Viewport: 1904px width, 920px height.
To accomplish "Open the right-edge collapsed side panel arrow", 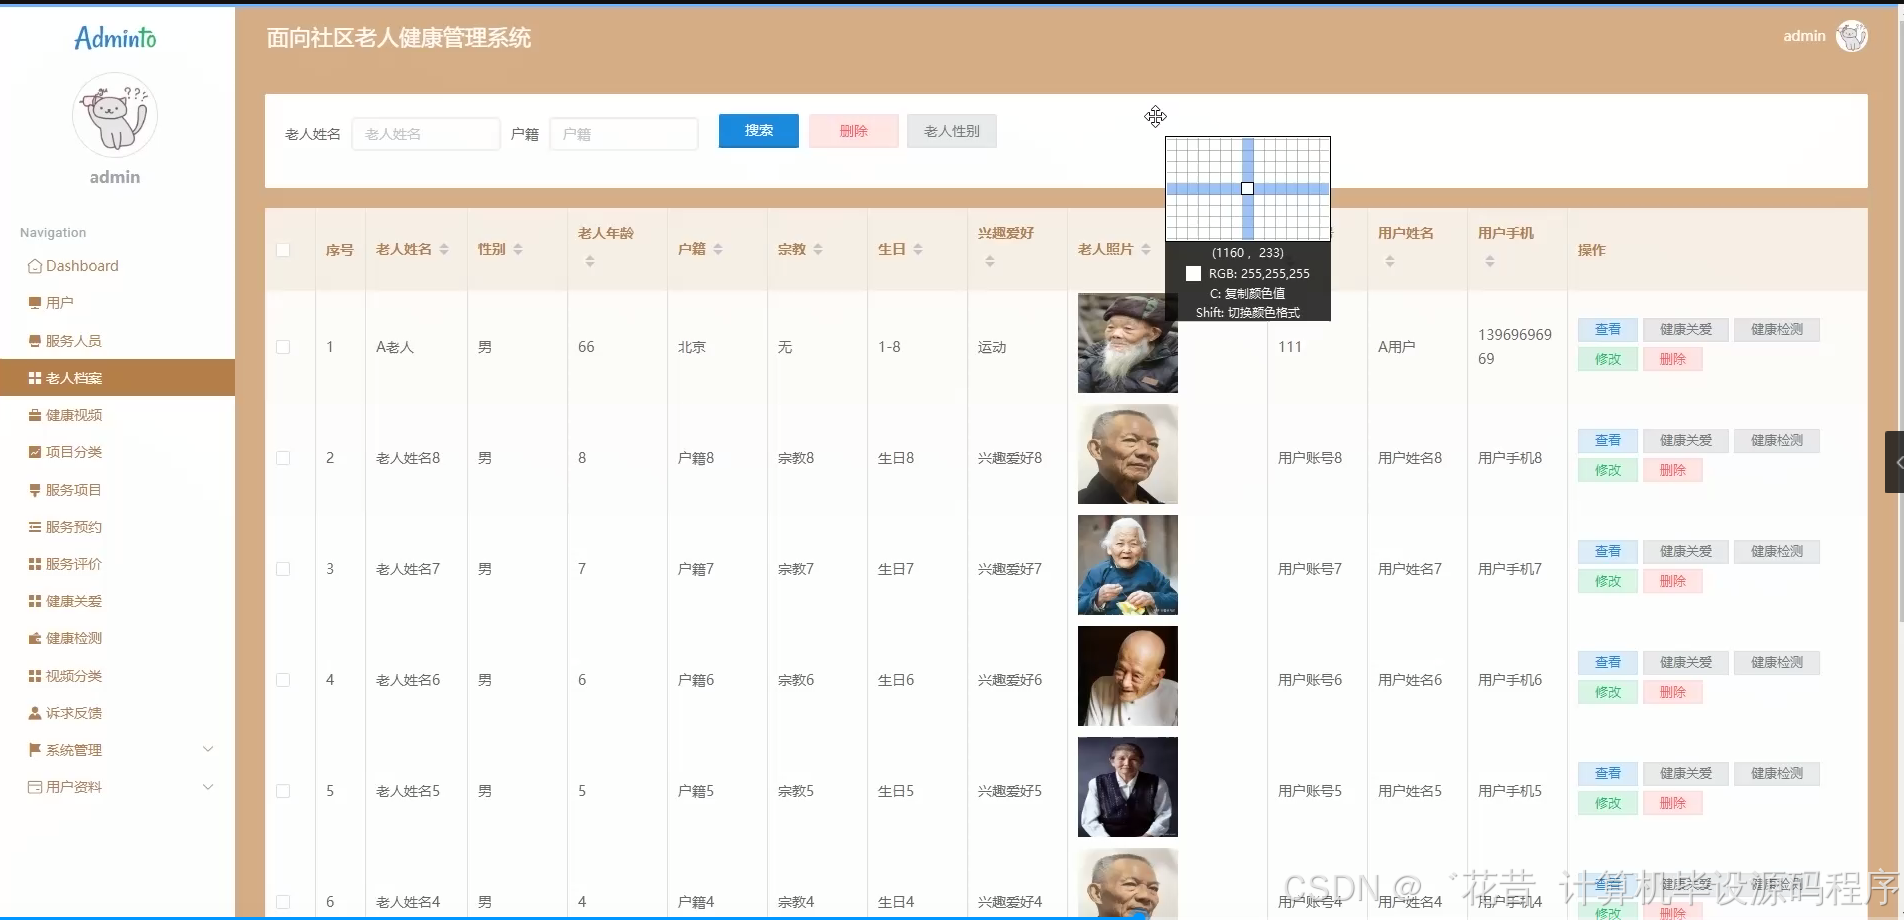I will pos(1896,462).
